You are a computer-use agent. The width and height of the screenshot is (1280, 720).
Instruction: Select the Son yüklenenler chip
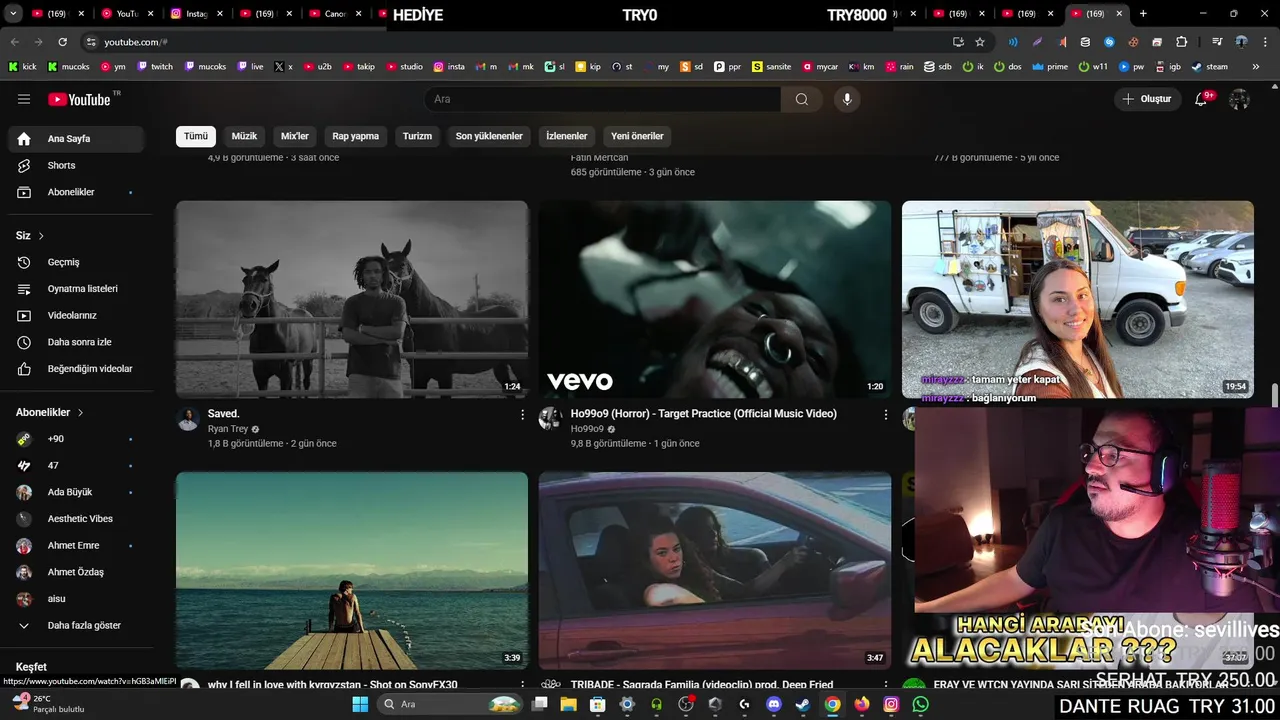[489, 136]
